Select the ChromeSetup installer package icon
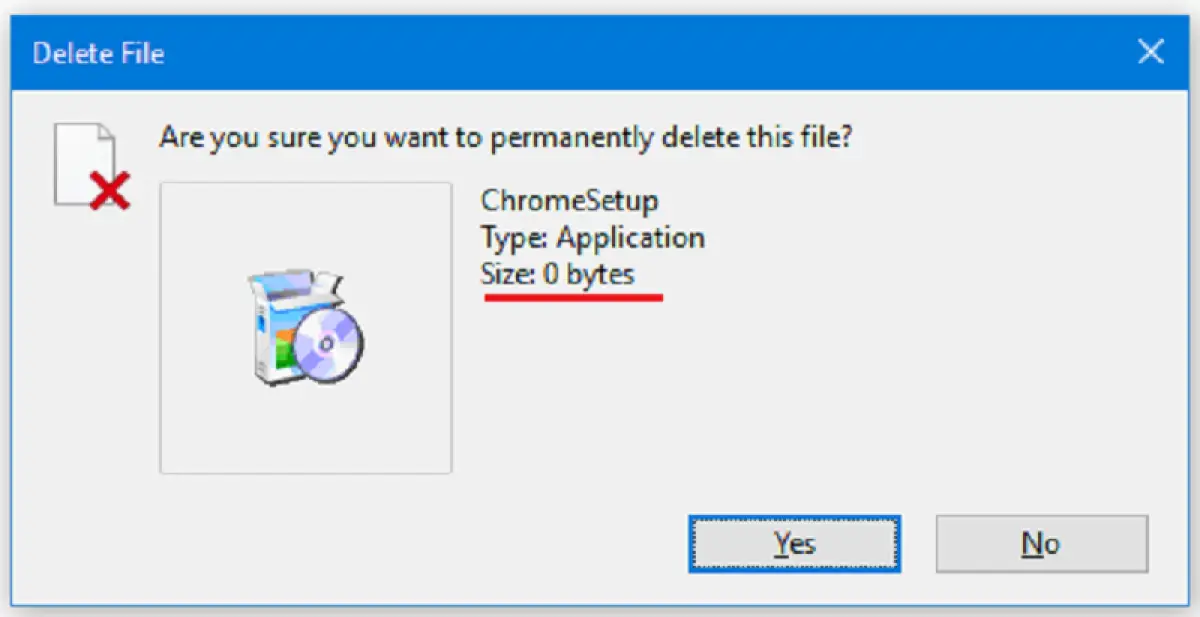 coord(305,330)
